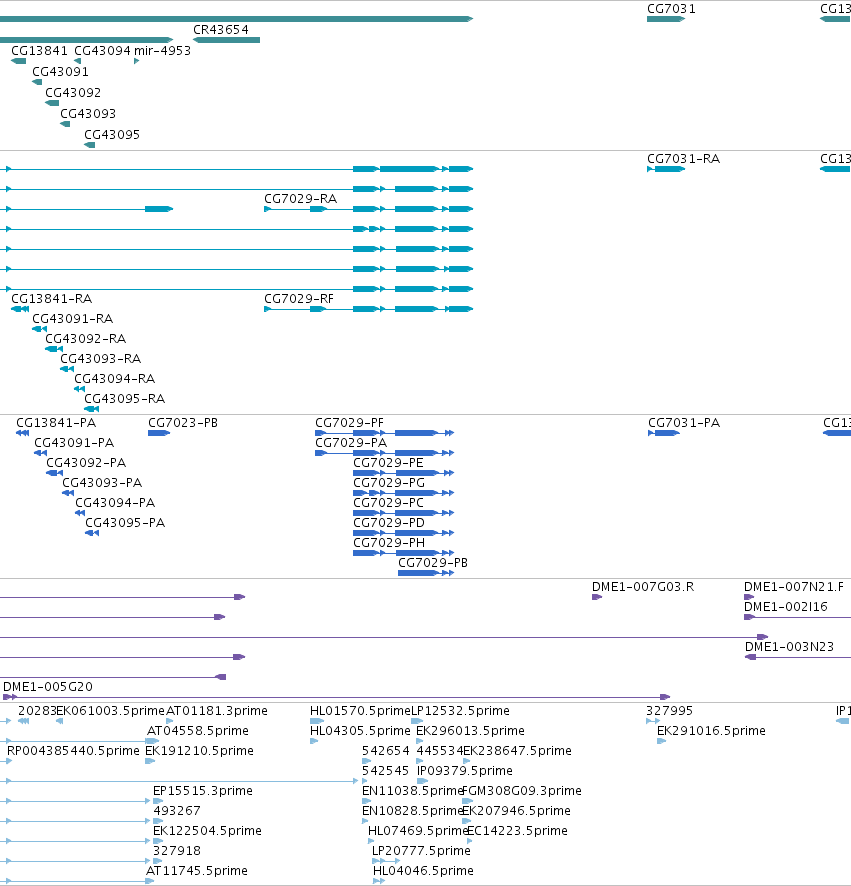851x886 pixels.
Task: Open the CG13841 gene feature label
Action: click(x=39, y=51)
